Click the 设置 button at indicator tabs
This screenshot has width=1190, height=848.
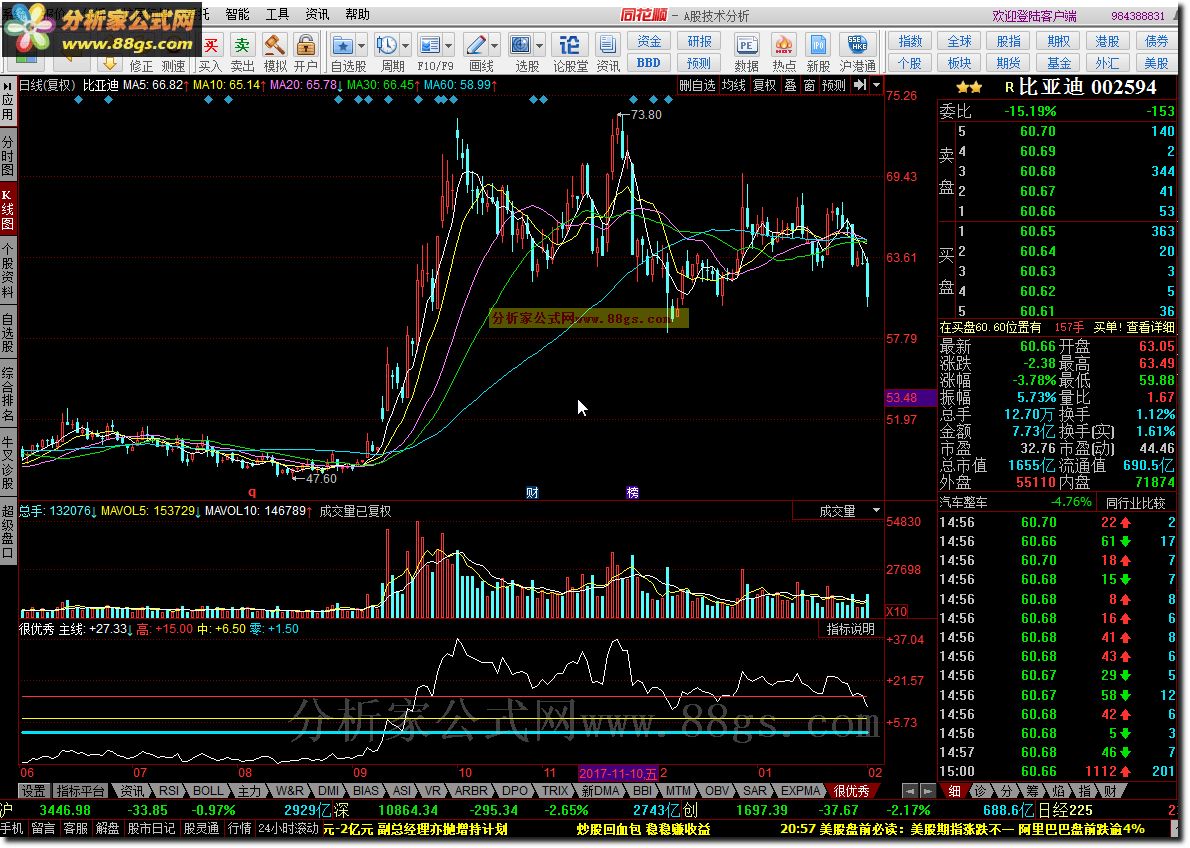(33, 790)
